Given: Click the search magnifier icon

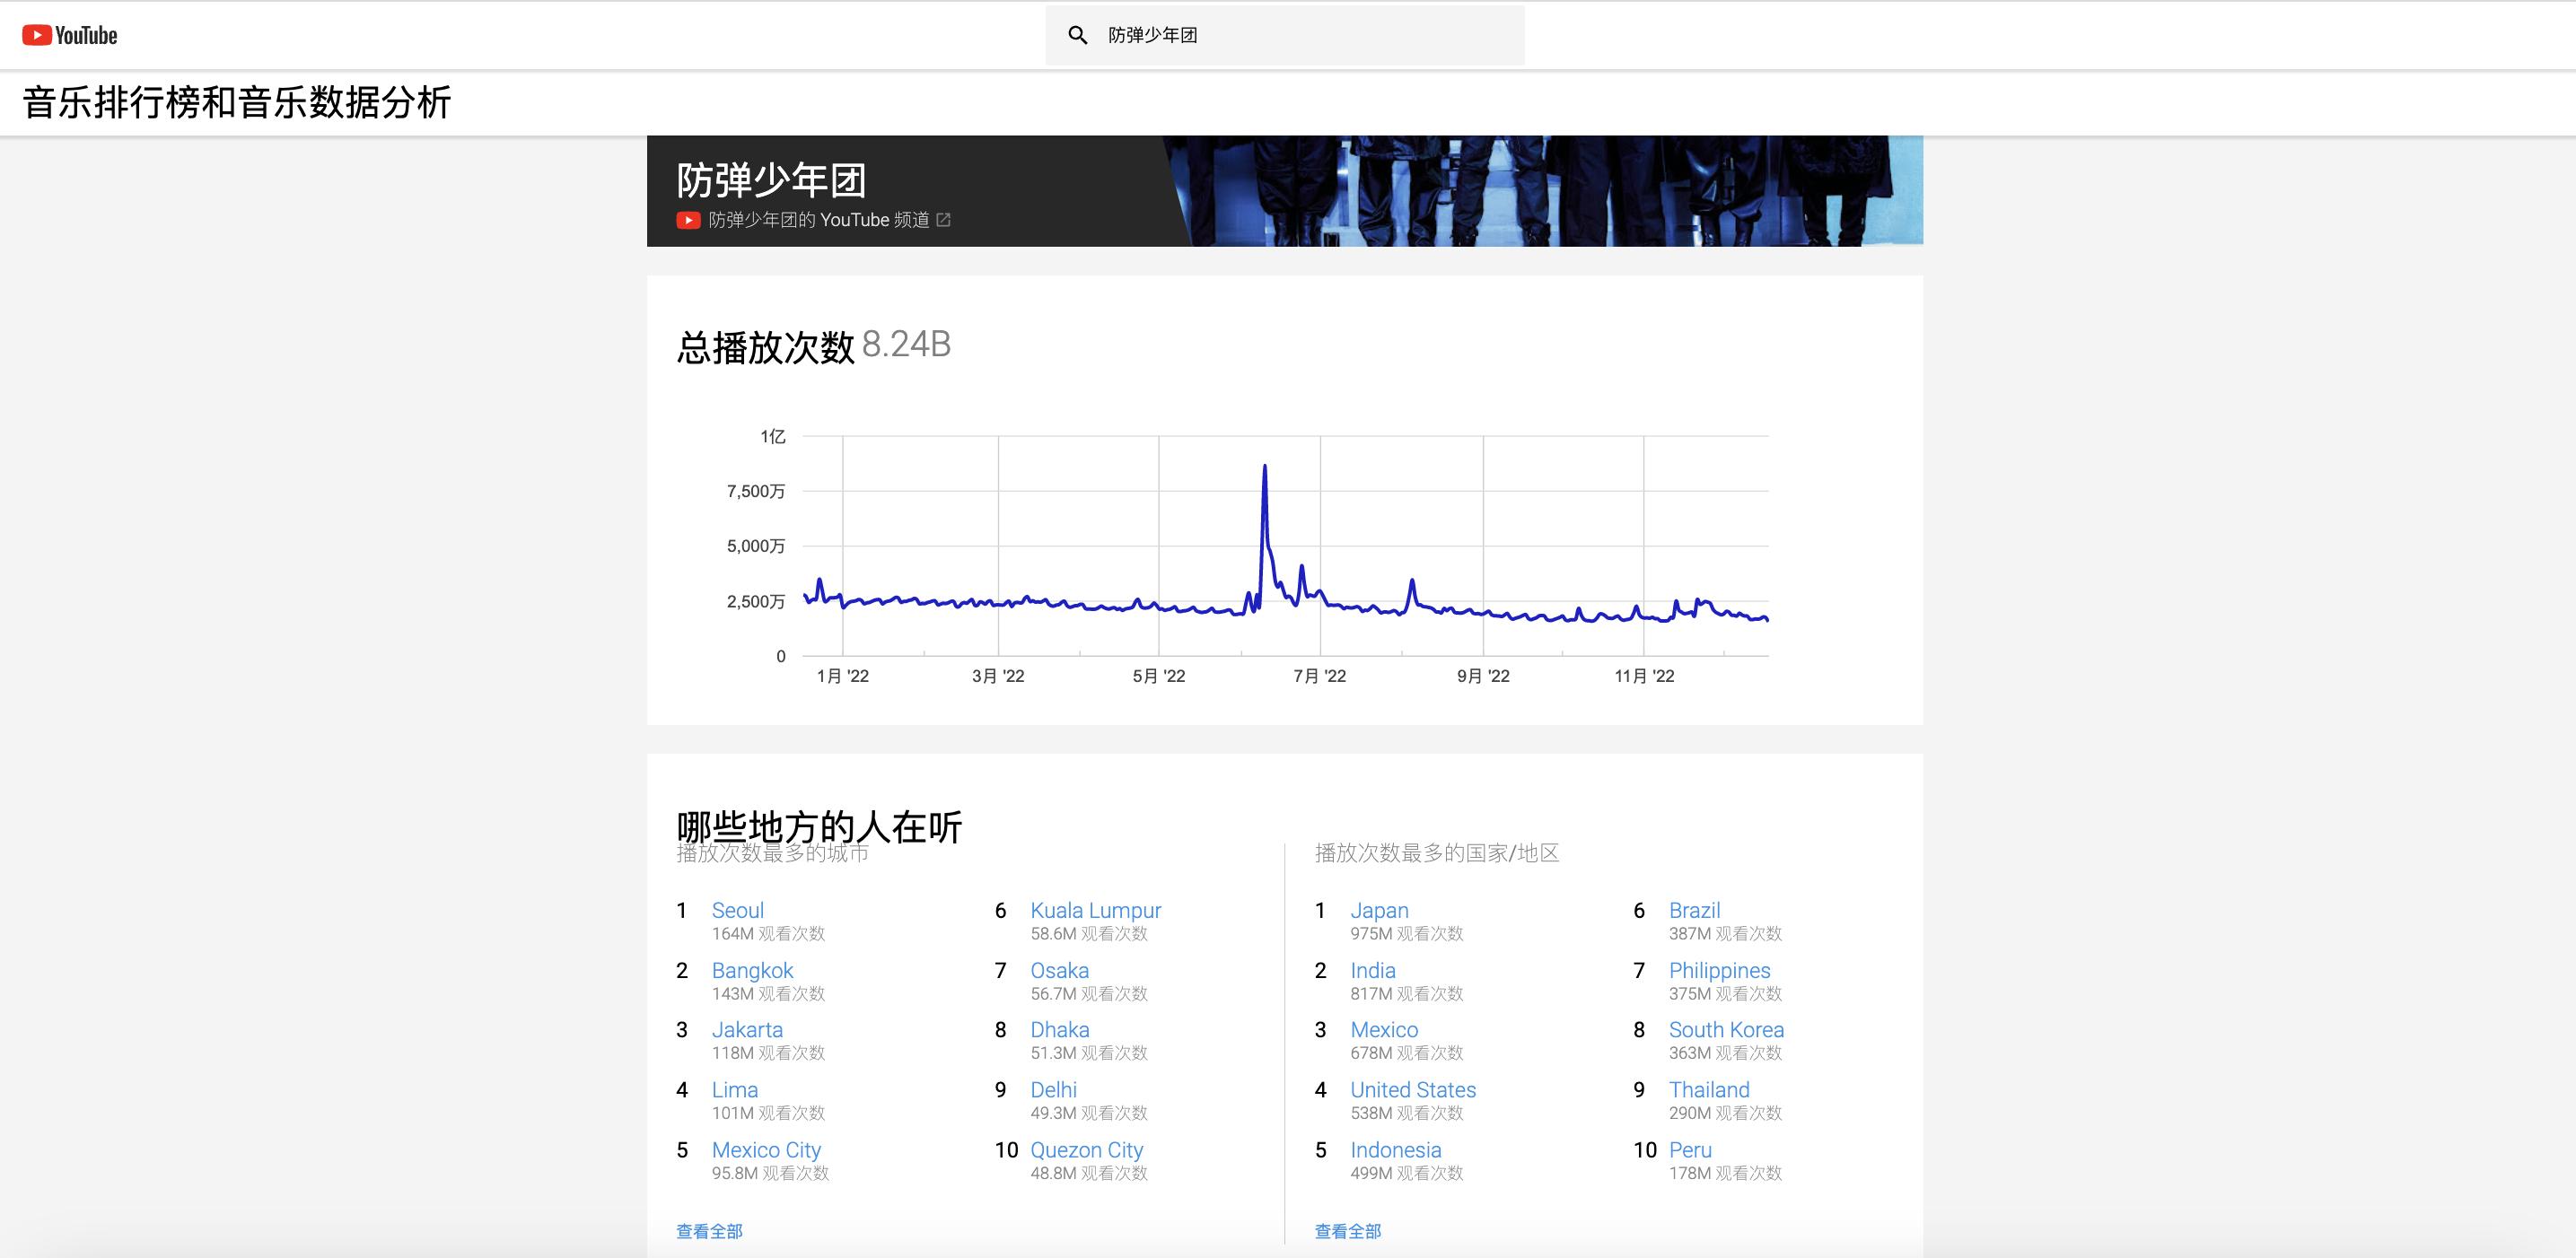Looking at the screenshot, I should [1077, 36].
